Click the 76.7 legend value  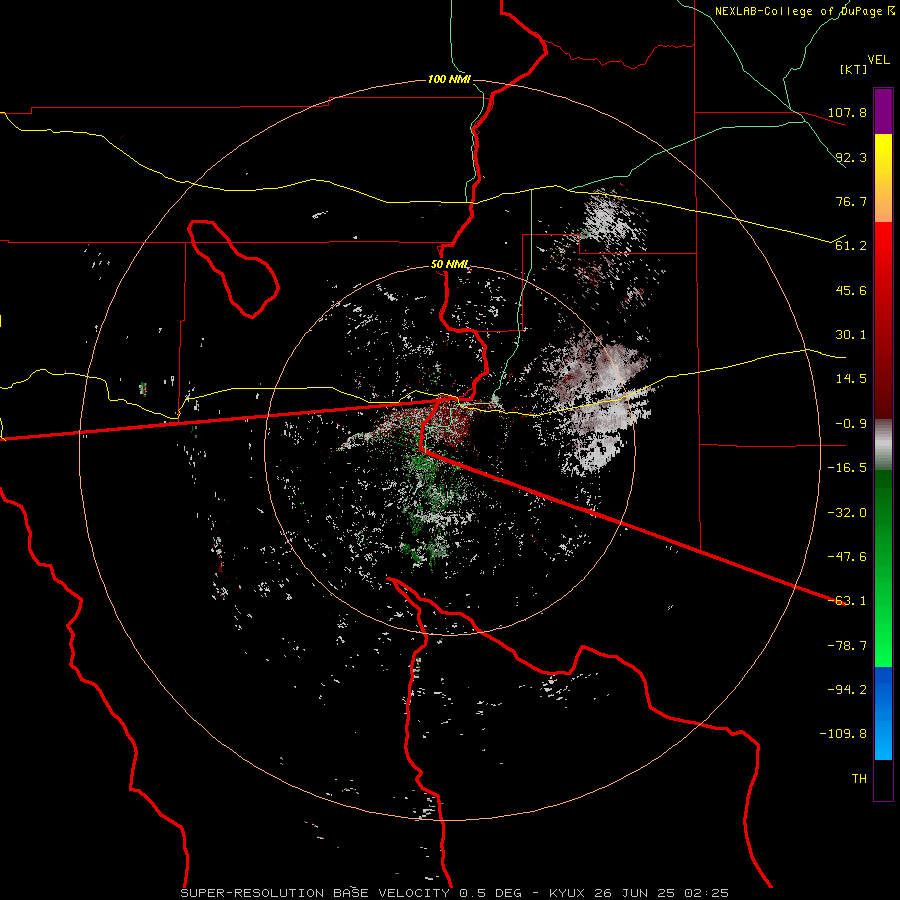(851, 201)
